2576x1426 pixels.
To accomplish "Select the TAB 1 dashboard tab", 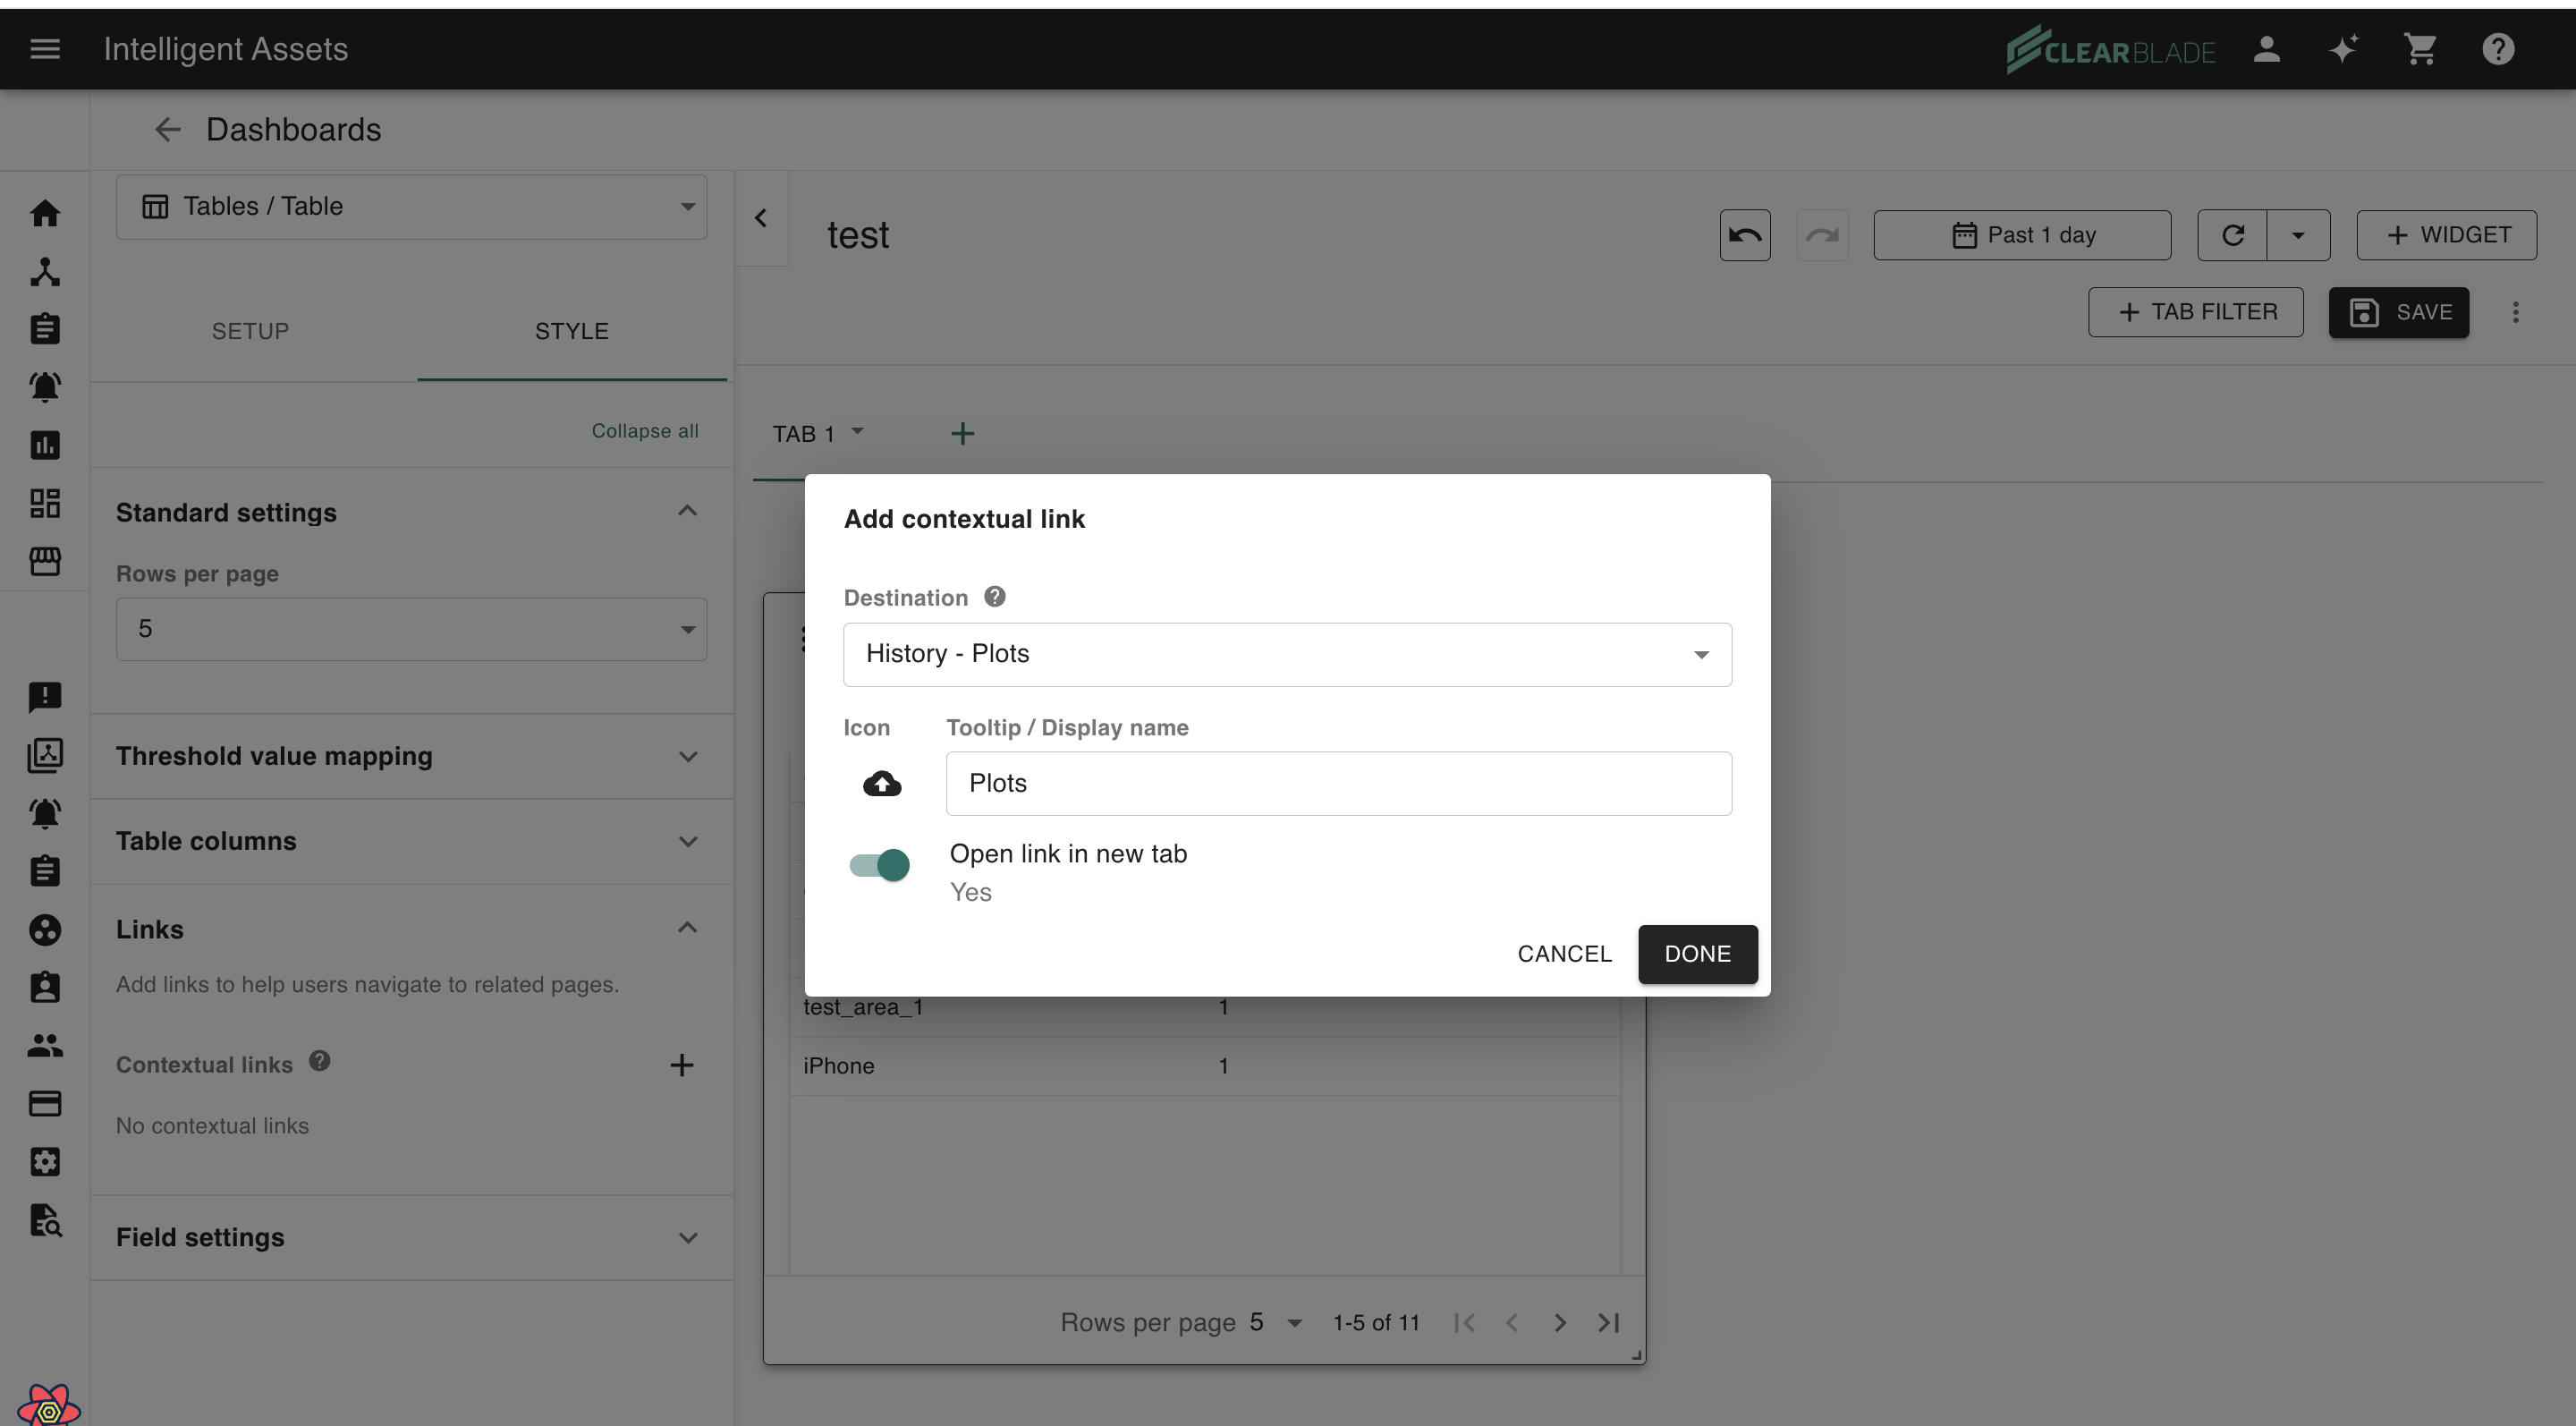I will tap(804, 434).
